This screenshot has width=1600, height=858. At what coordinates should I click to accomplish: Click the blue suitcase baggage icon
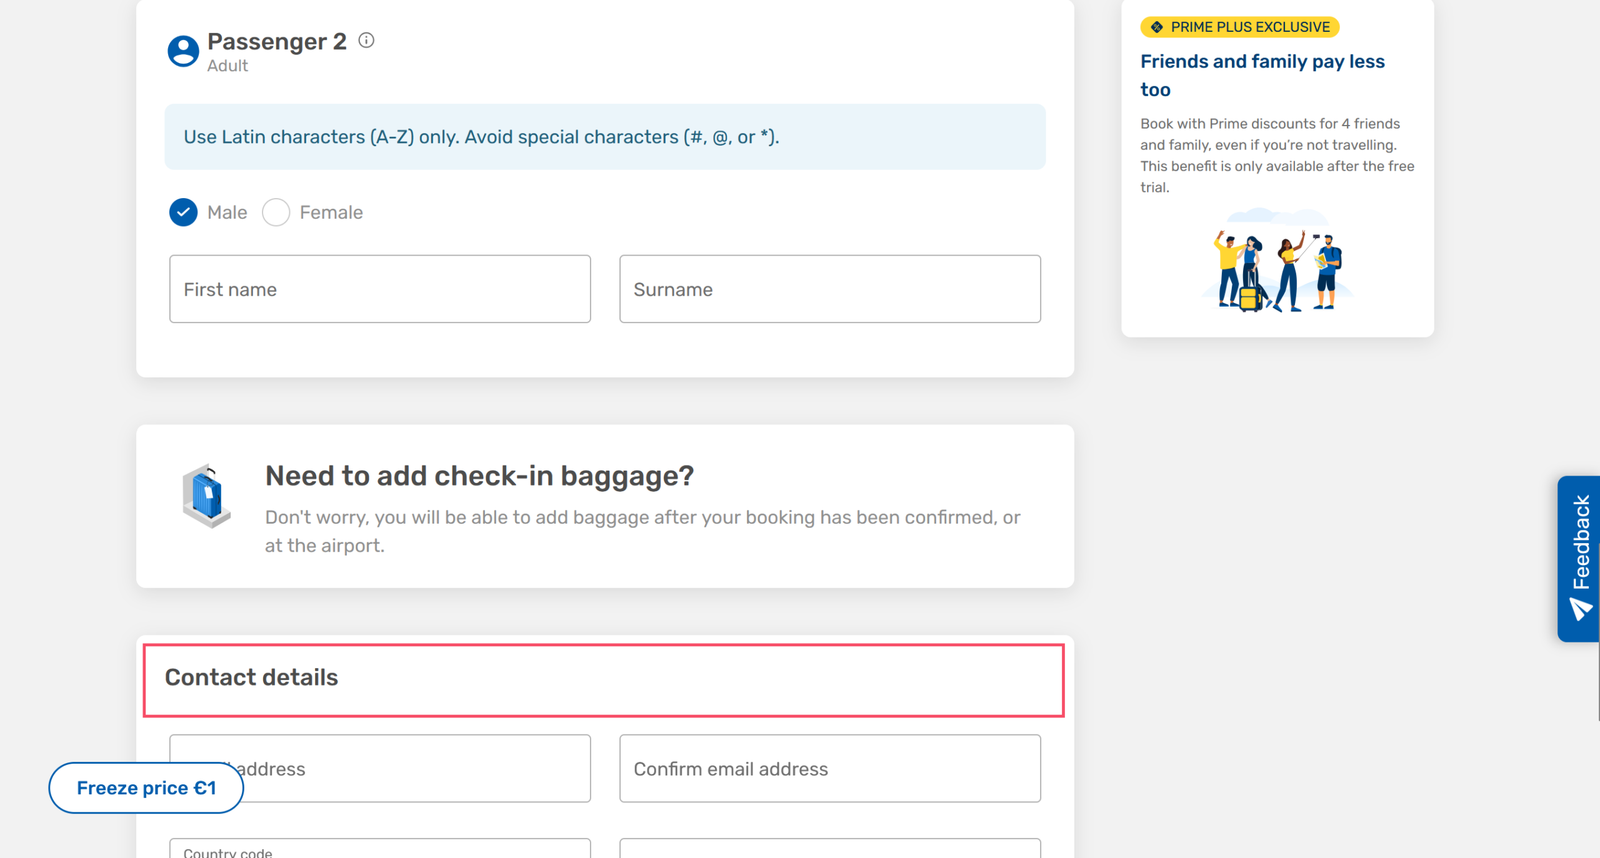tap(207, 496)
